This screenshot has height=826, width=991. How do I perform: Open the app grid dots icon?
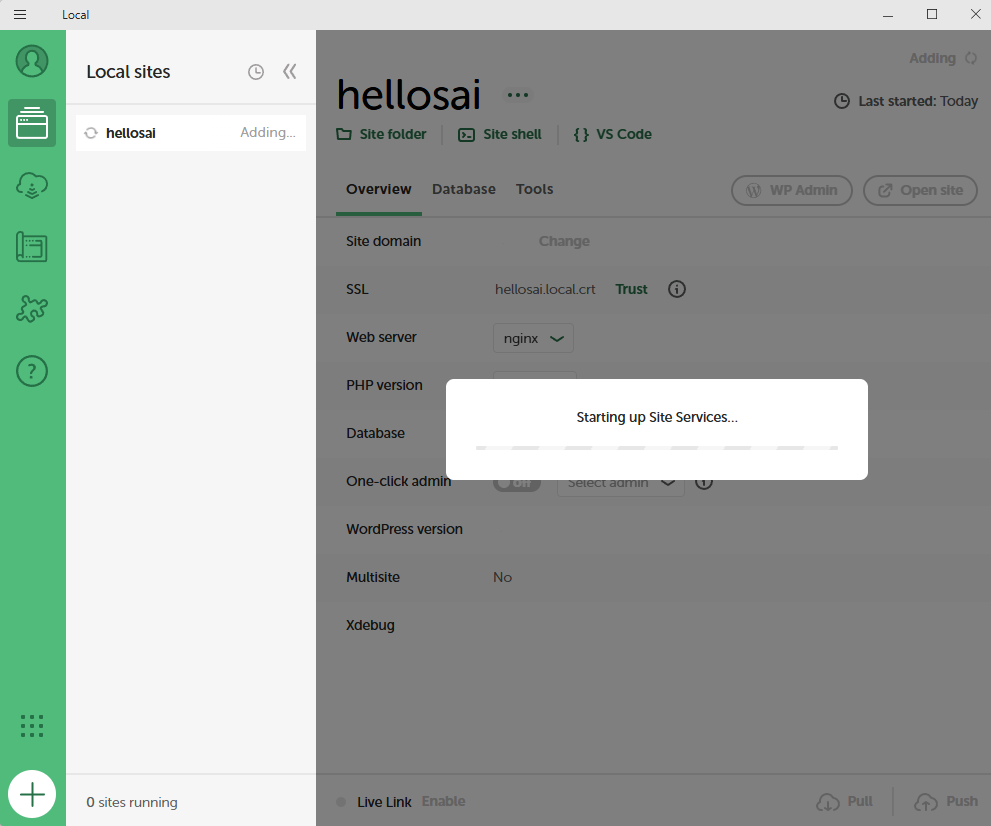coord(32,726)
